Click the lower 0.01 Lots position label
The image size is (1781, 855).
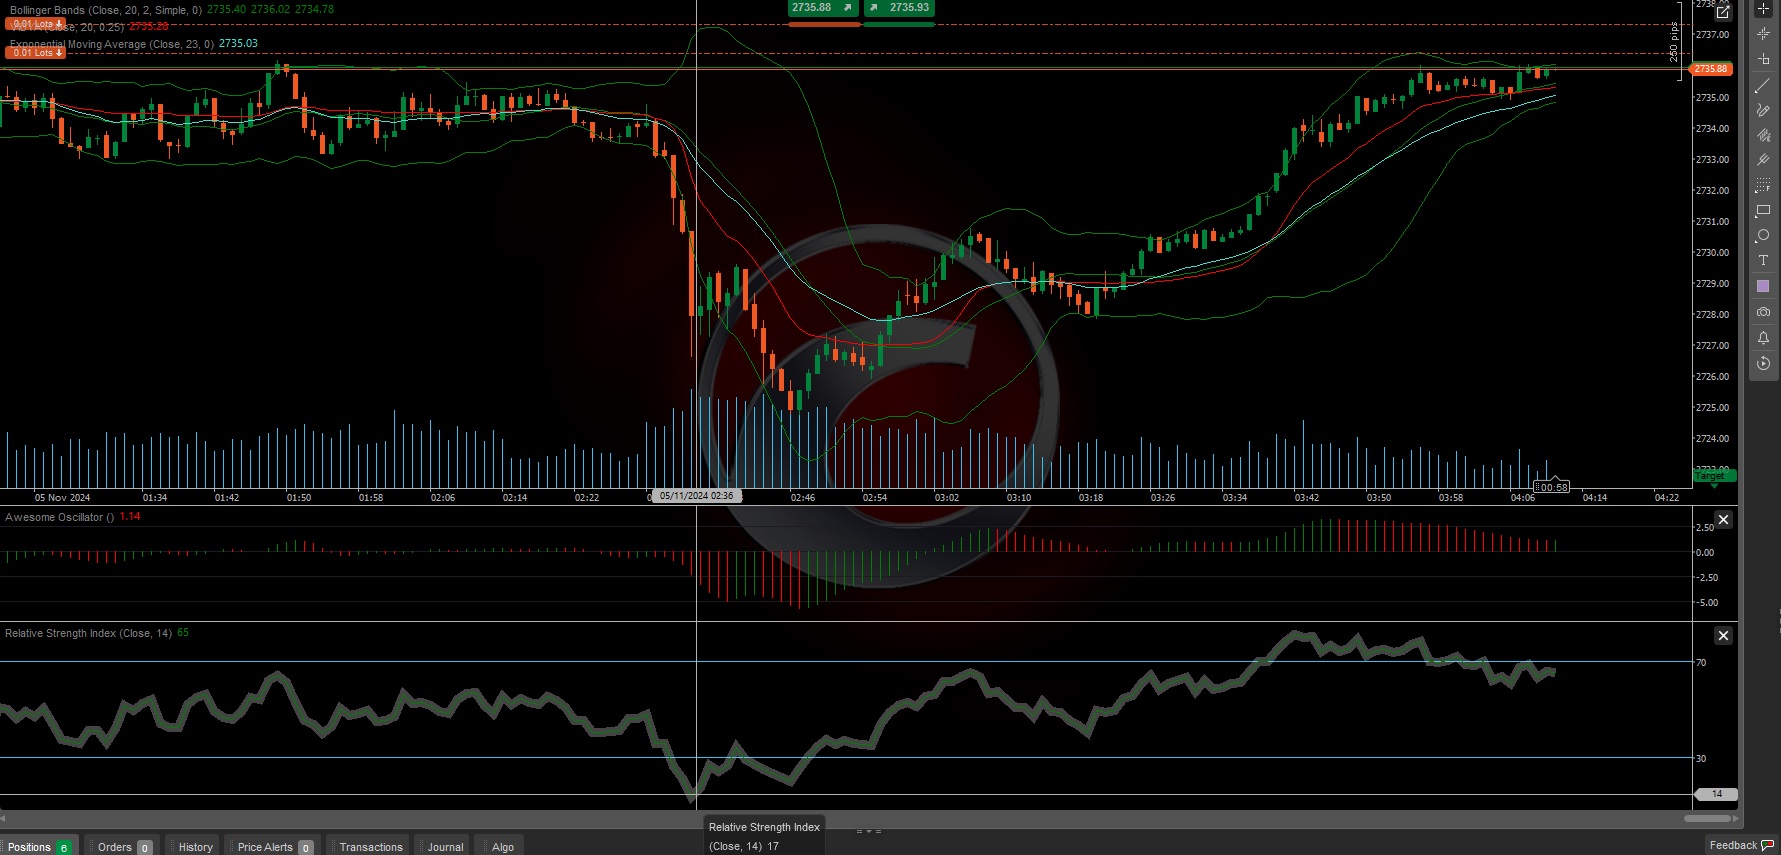coord(36,53)
